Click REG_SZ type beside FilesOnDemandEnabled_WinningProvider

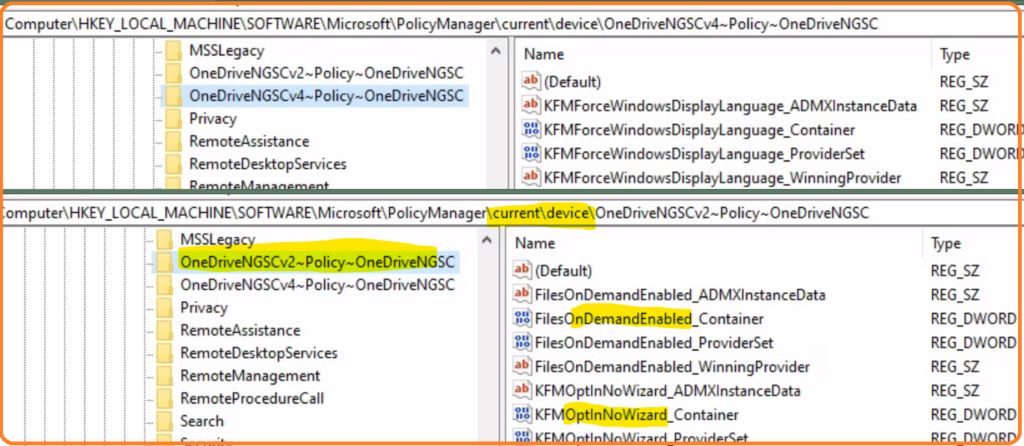(955, 367)
